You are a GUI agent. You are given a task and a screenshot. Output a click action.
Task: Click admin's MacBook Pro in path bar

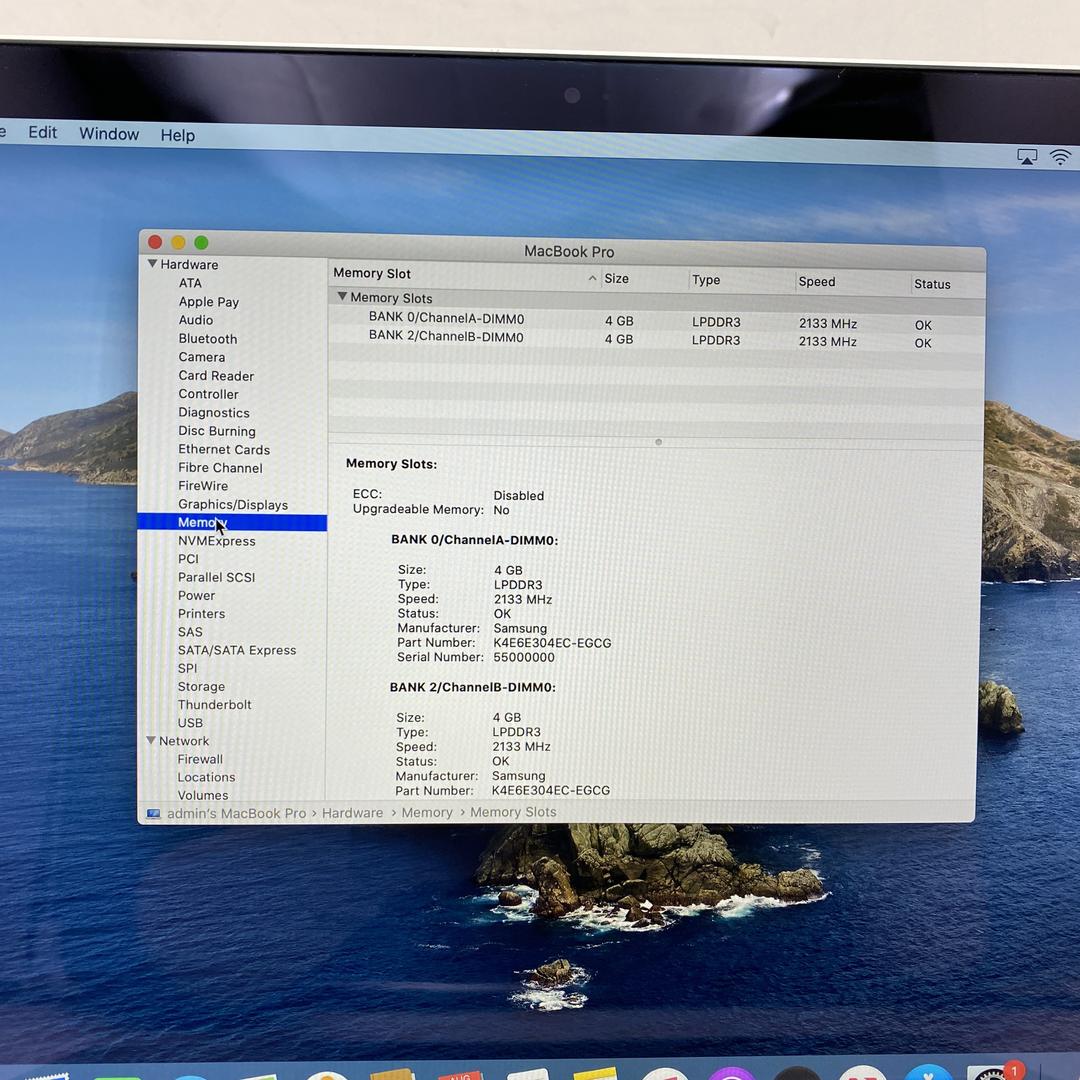(x=236, y=813)
